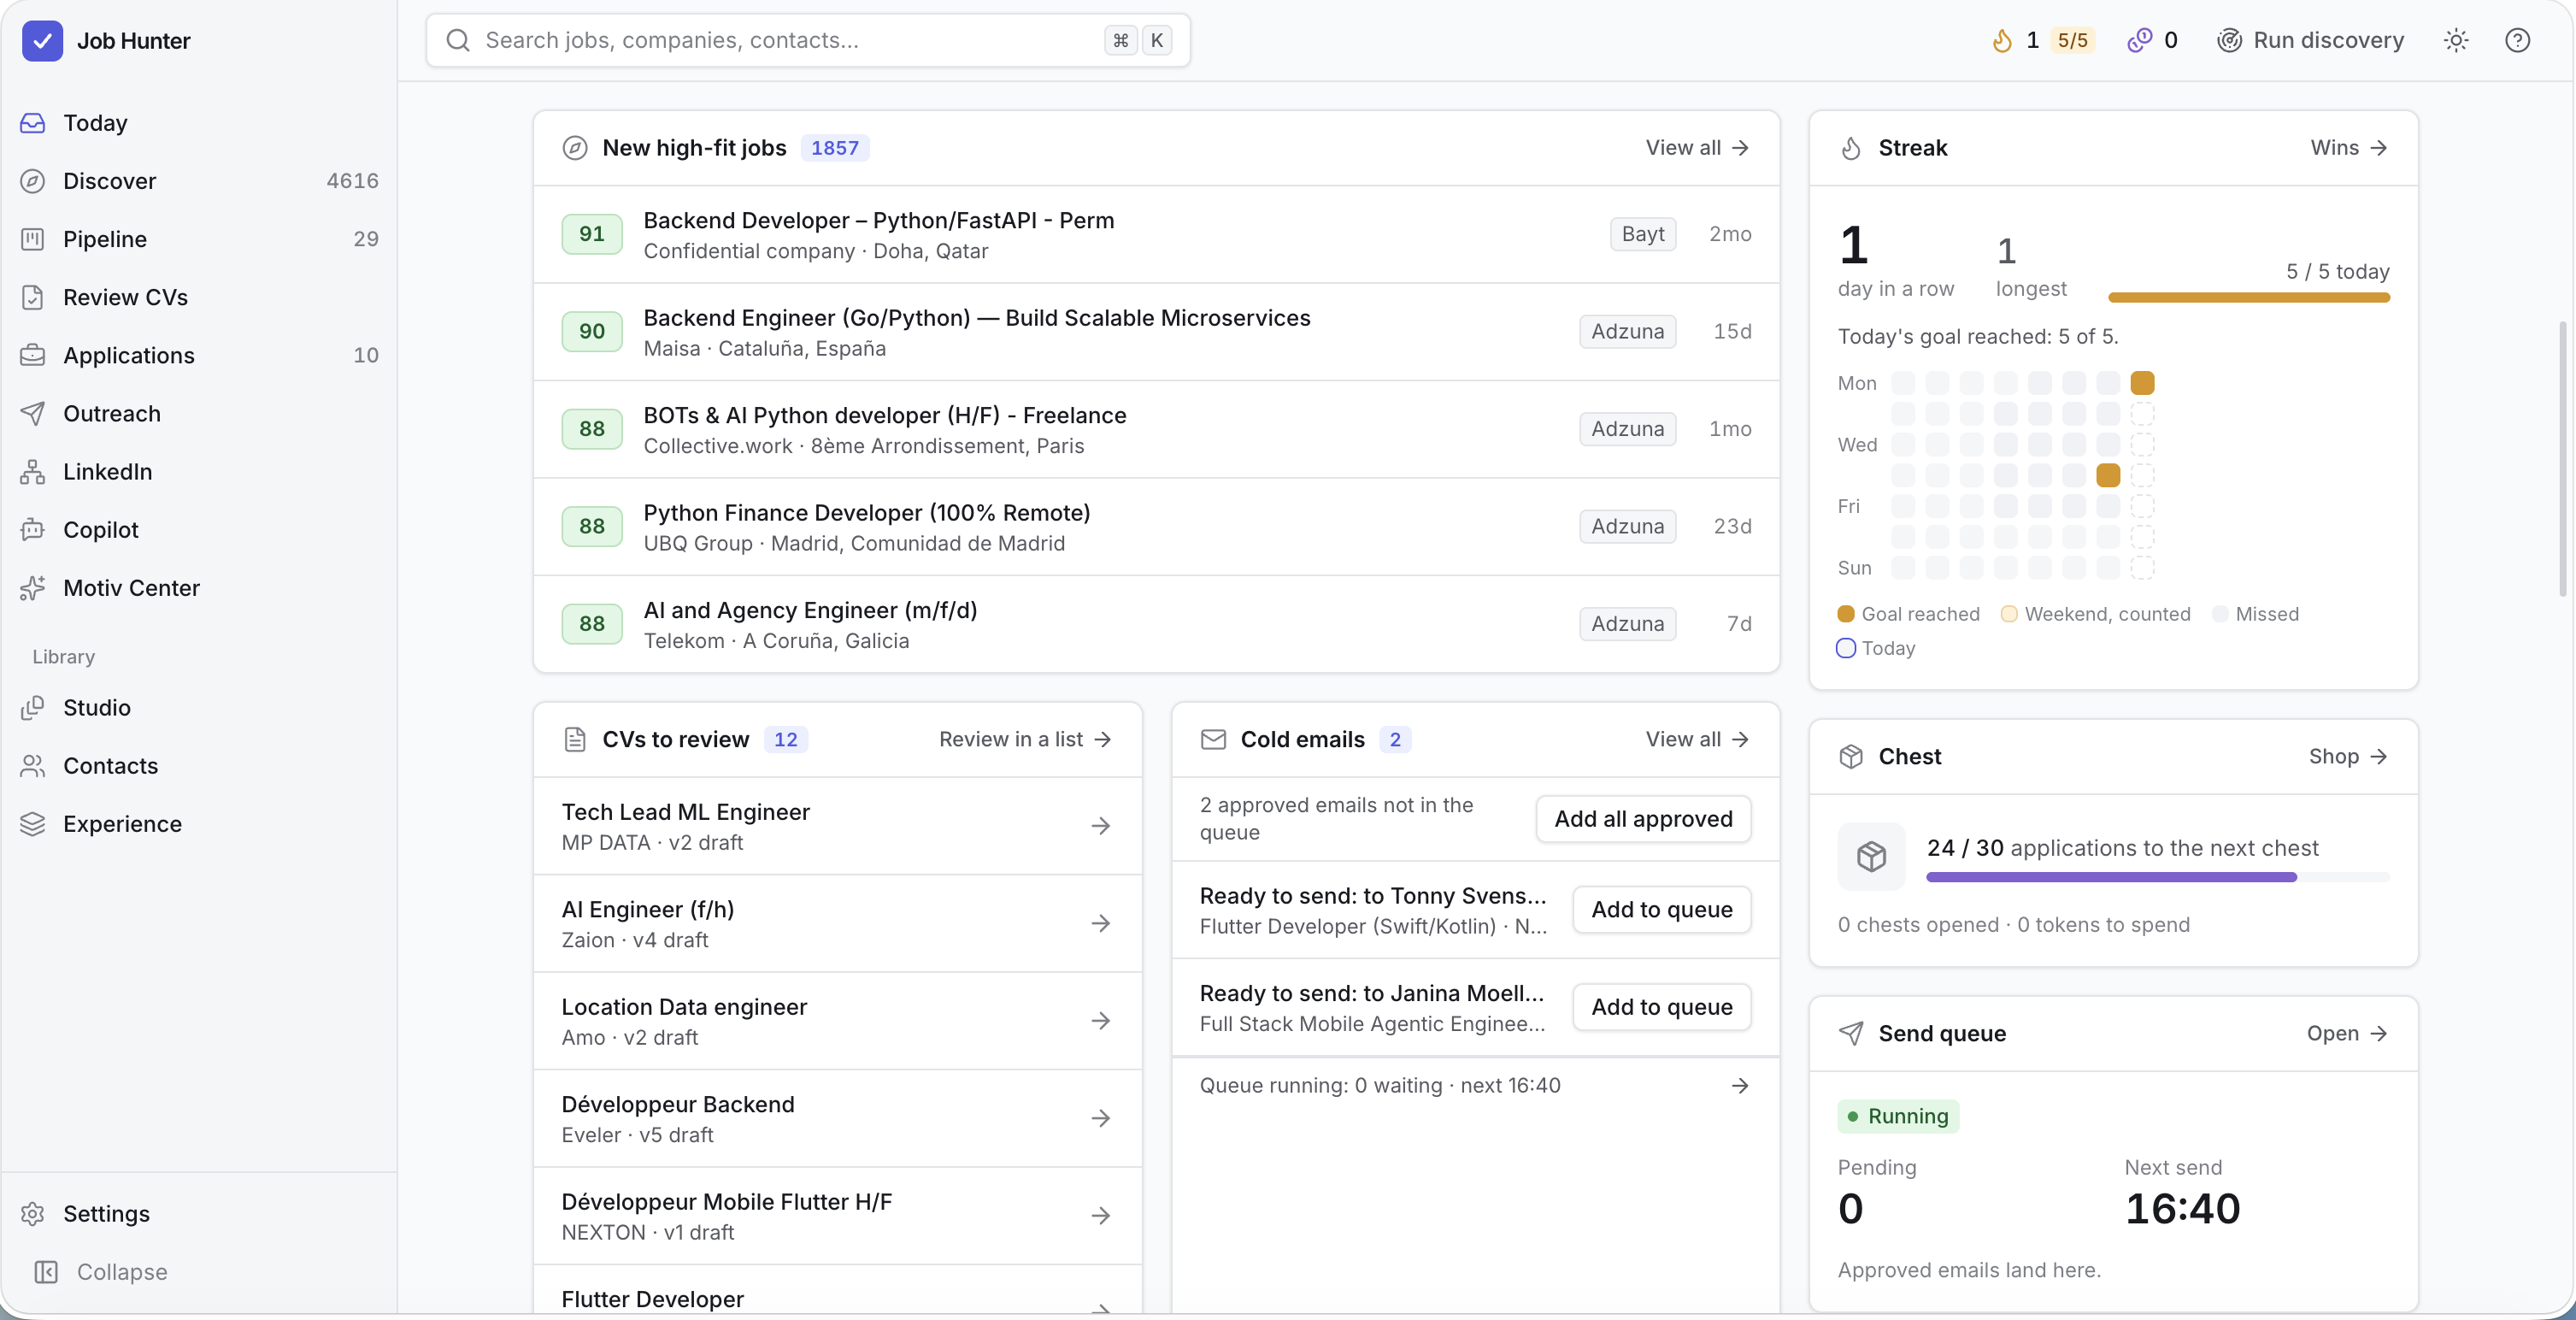Viewport: 2576px width, 1320px height.
Task: Click the Studio icon in Library
Action: pyautogui.click(x=33, y=707)
